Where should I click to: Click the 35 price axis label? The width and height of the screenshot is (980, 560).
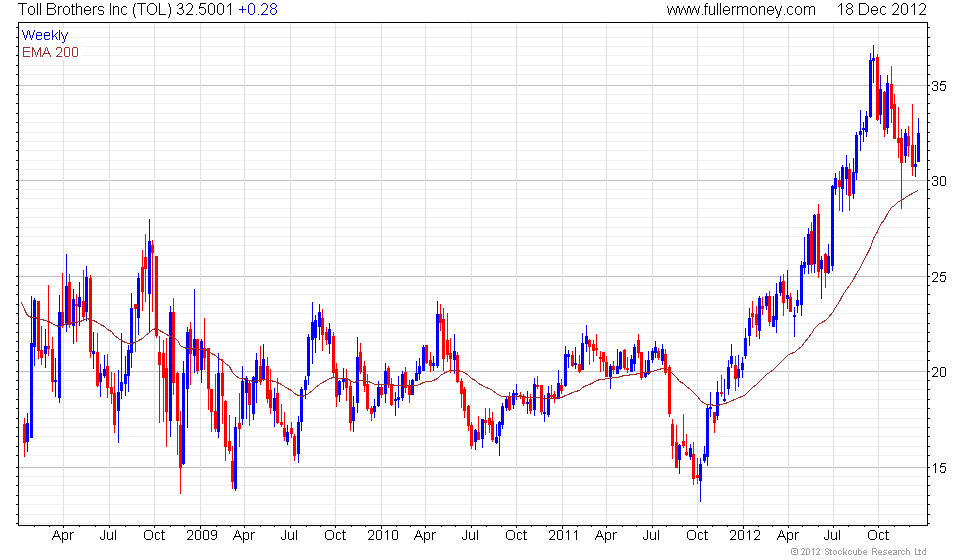[x=939, y=86]
